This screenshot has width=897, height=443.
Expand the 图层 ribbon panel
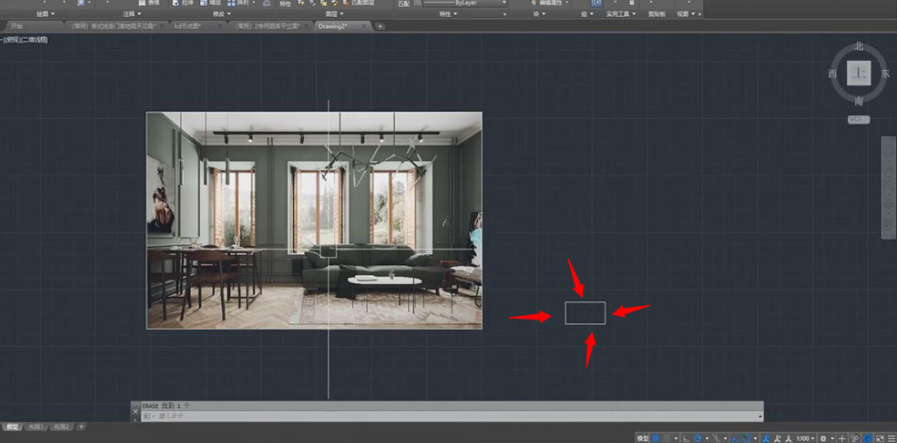point(335,14)
